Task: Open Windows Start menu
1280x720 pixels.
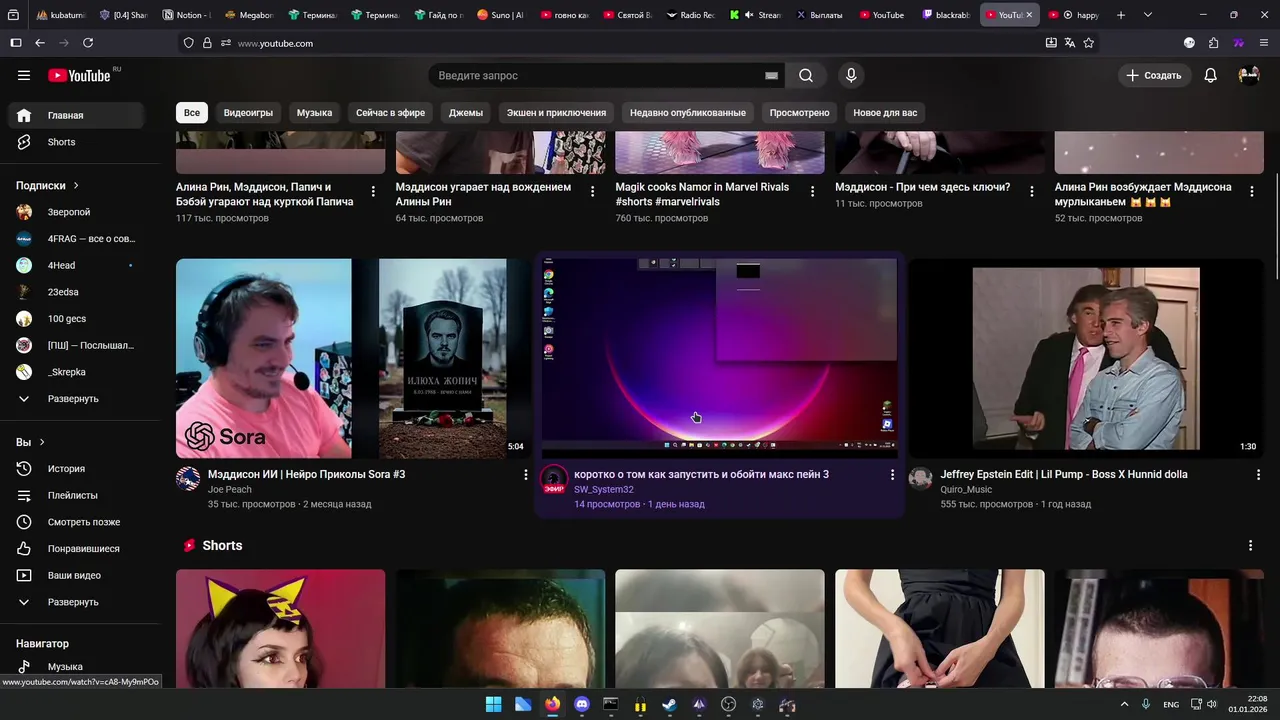Action: 493,705
